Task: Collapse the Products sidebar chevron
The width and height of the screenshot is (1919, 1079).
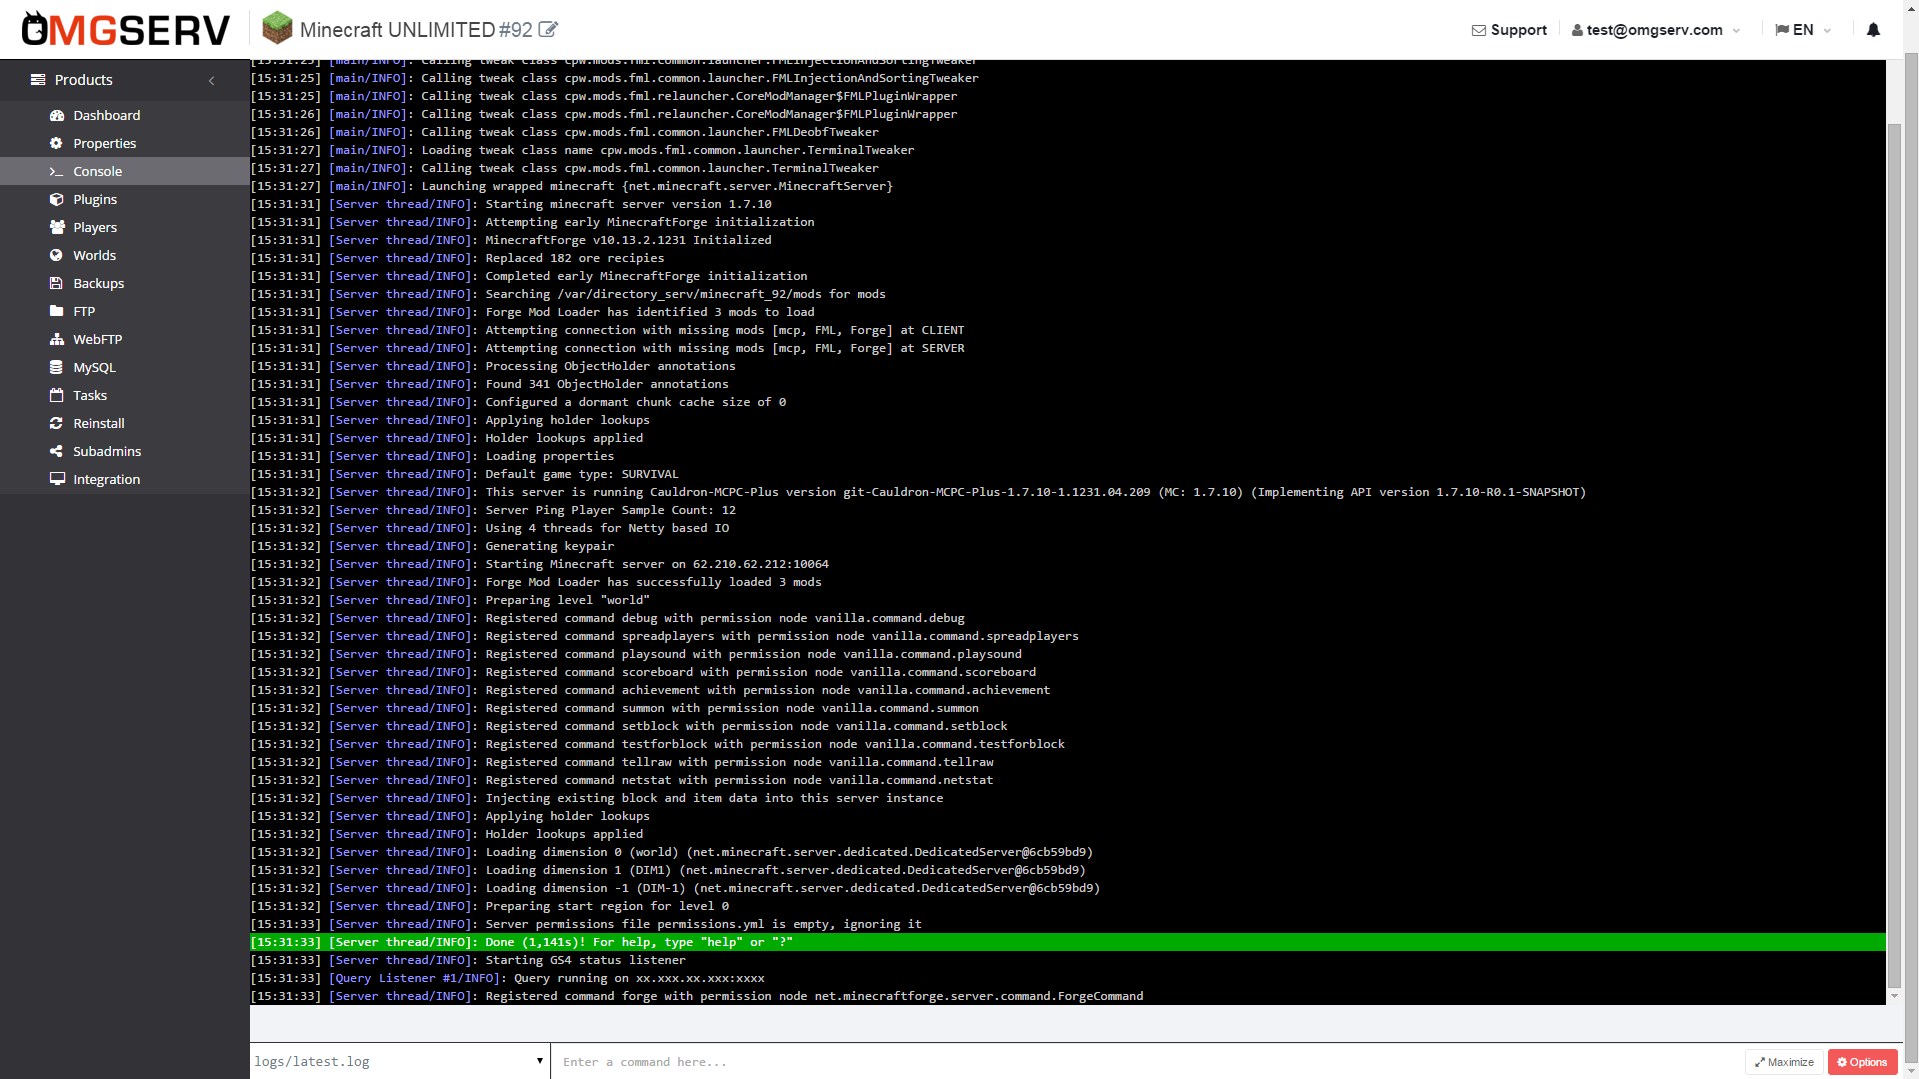Action: pos(211,80)
